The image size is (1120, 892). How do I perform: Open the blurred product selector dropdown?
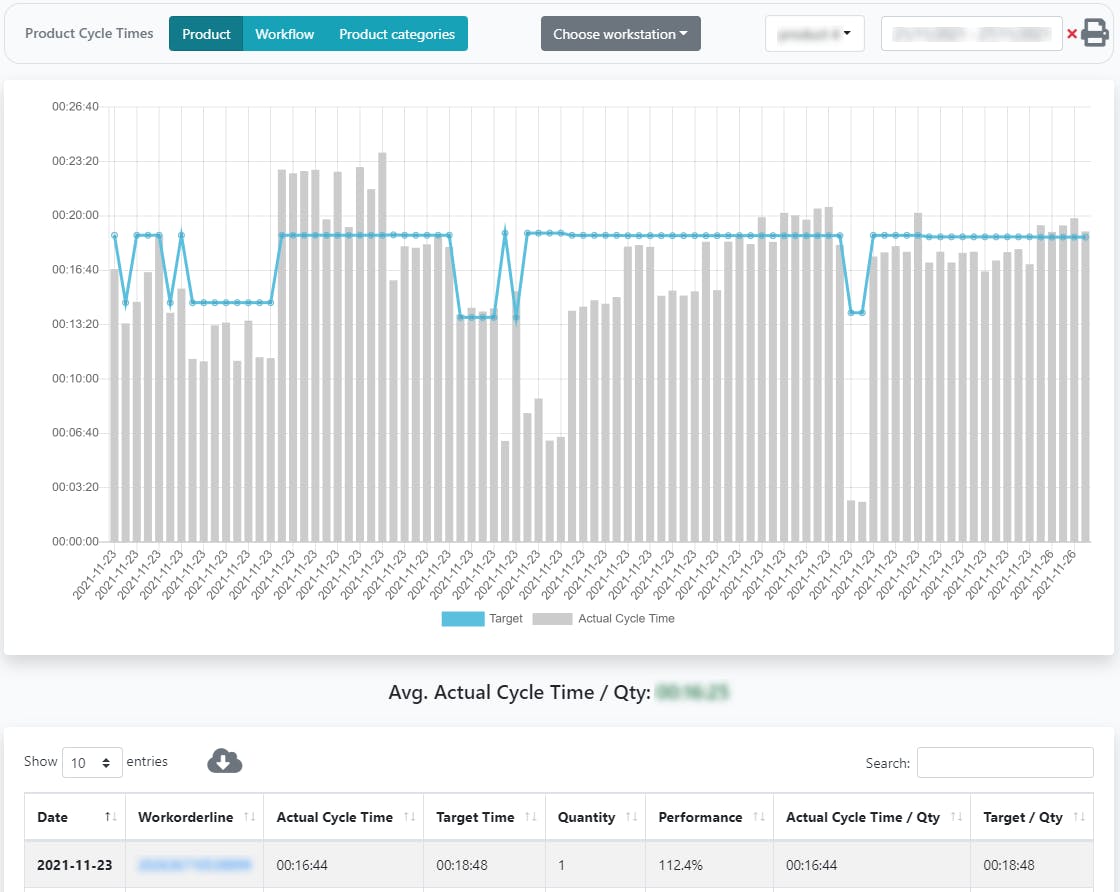[815, 34]
